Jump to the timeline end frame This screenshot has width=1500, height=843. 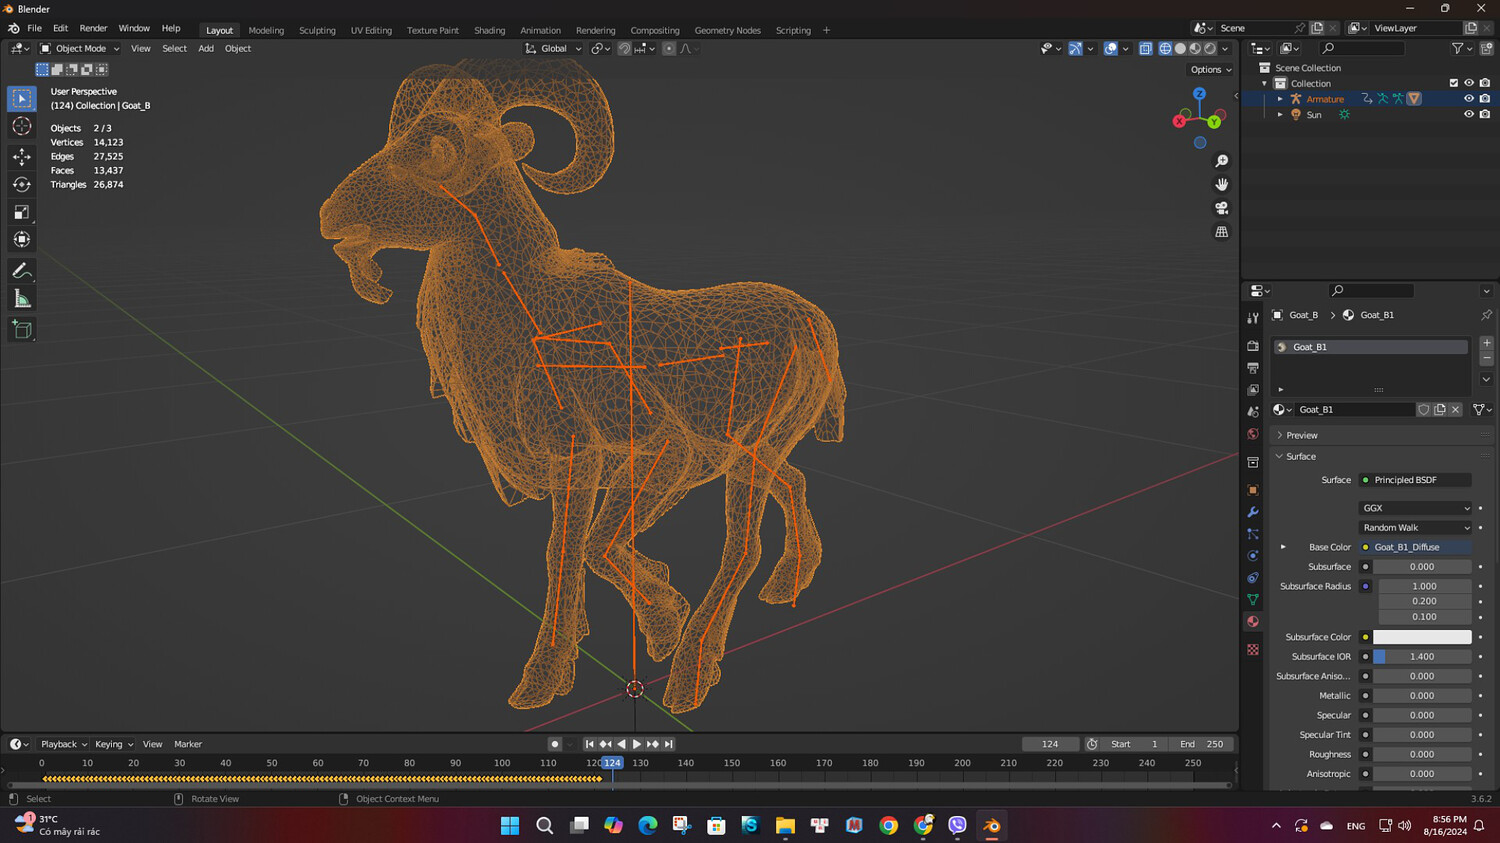pyautogui.click(x=669, y=744)
